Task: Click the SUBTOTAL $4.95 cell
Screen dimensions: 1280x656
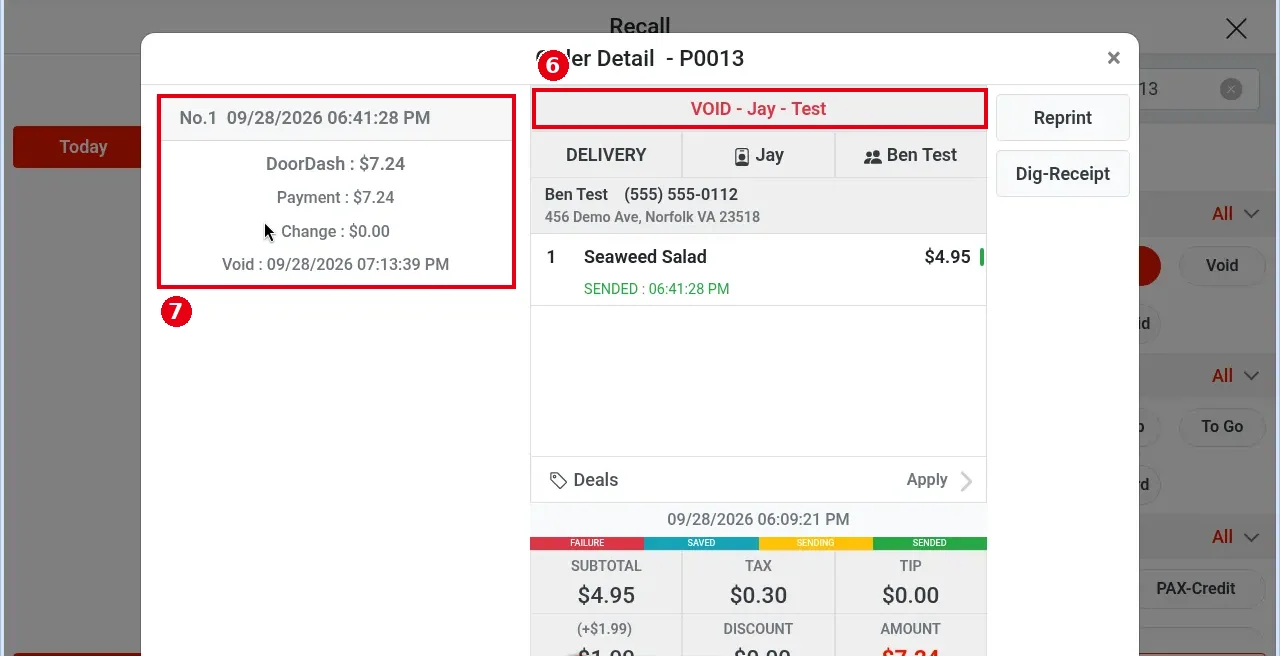Action: (x=606, y=582)
